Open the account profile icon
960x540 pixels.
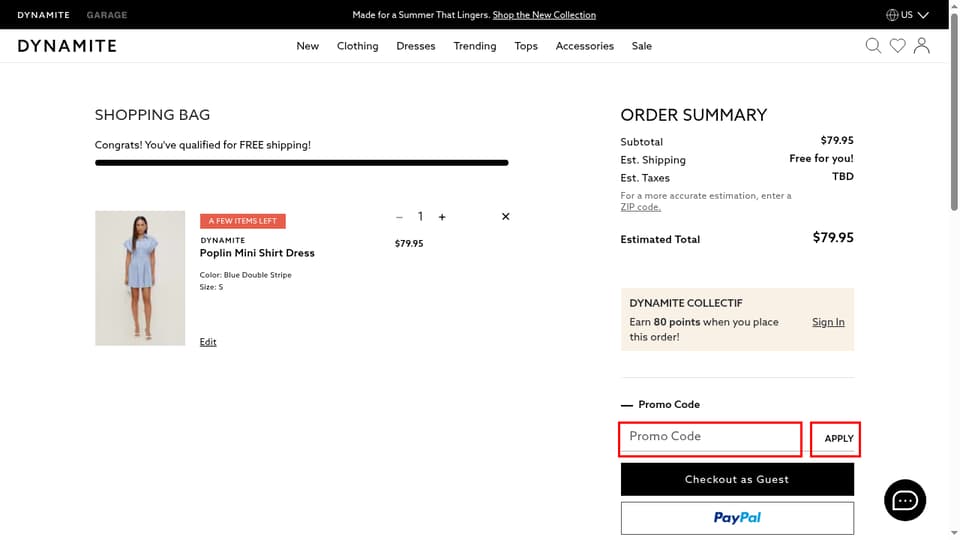pos(921,46)
